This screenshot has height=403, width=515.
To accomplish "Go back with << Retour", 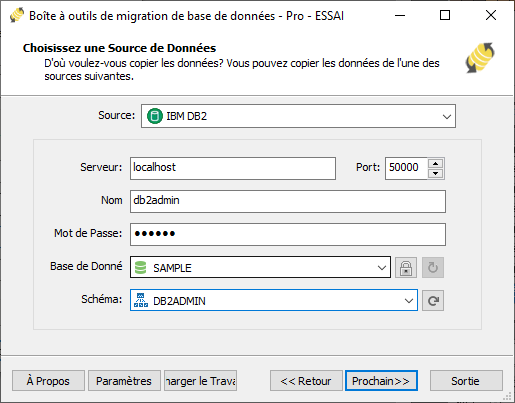I will click(306, 380).
